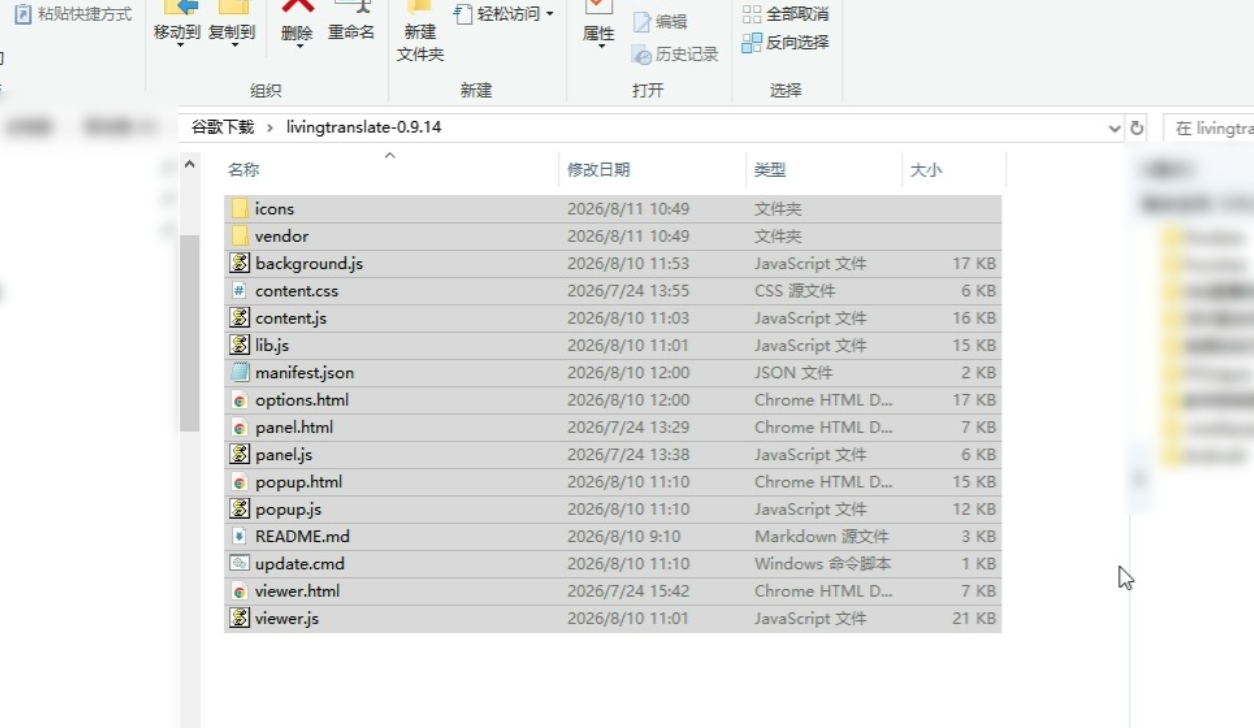The image size is (1254, 728).
Task: Open the address bar history dropdown
Action: (x=1114, y=128)
